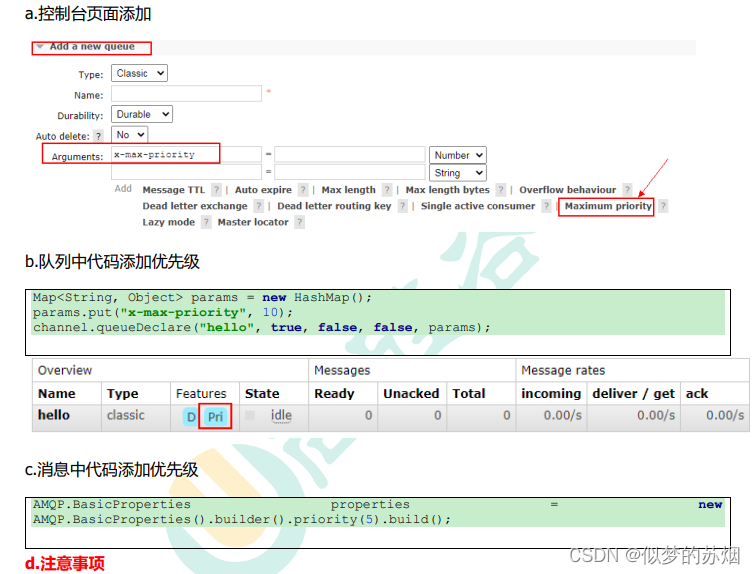The image size is (755, 574).
Task: Click the Overview group header
Action: coord(65,370)
